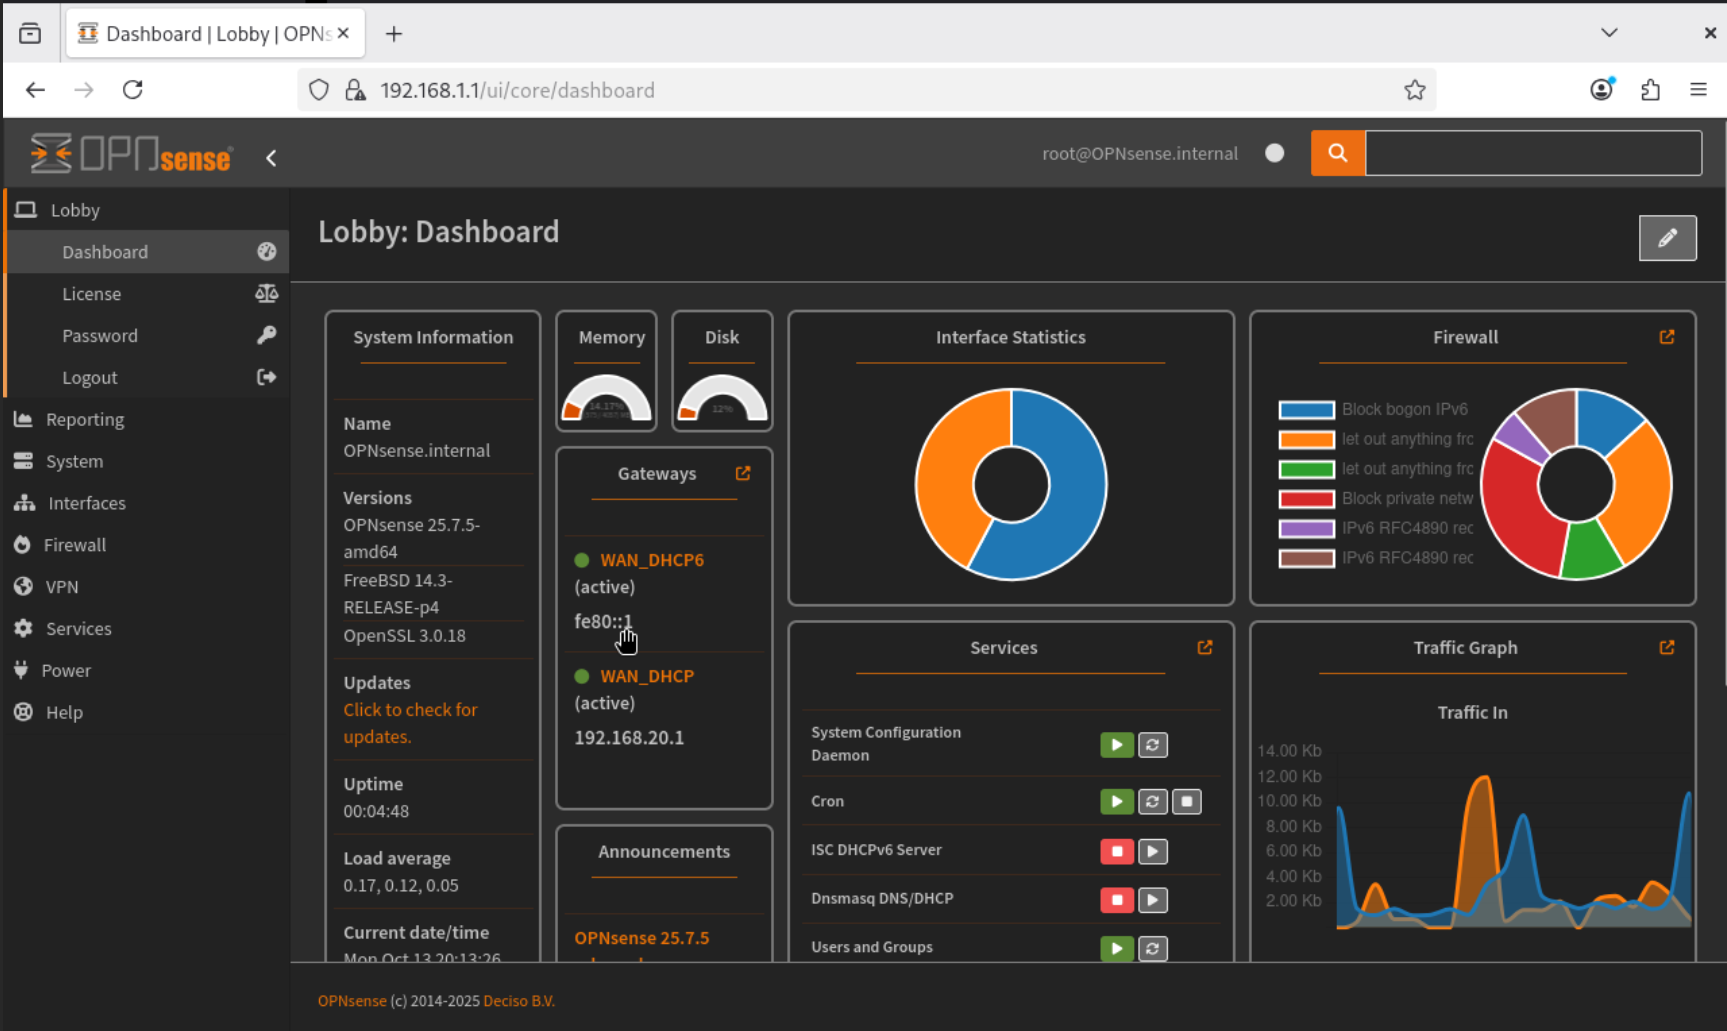The width and height of the screenshot is (1727, 1031).
Task: Expand the Interfaces sidebar menu
Action: pos(86,503)
